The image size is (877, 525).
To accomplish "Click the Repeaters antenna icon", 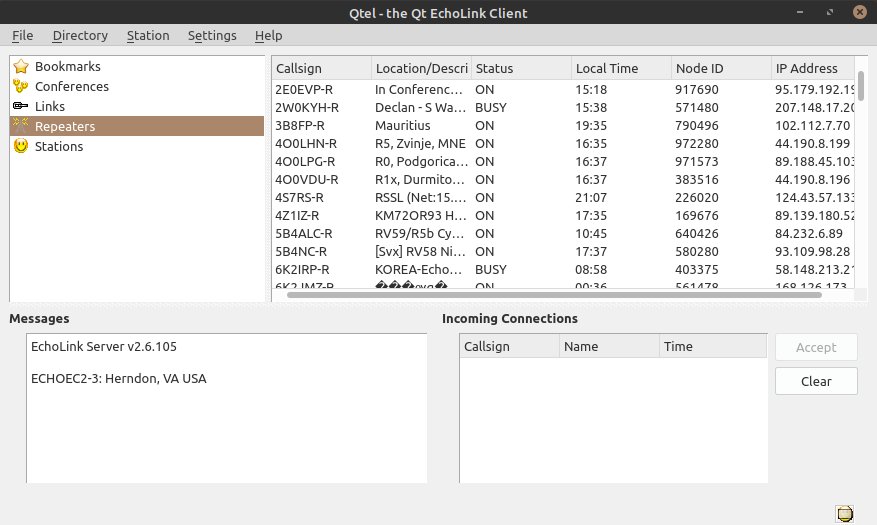I will point(21,126).
